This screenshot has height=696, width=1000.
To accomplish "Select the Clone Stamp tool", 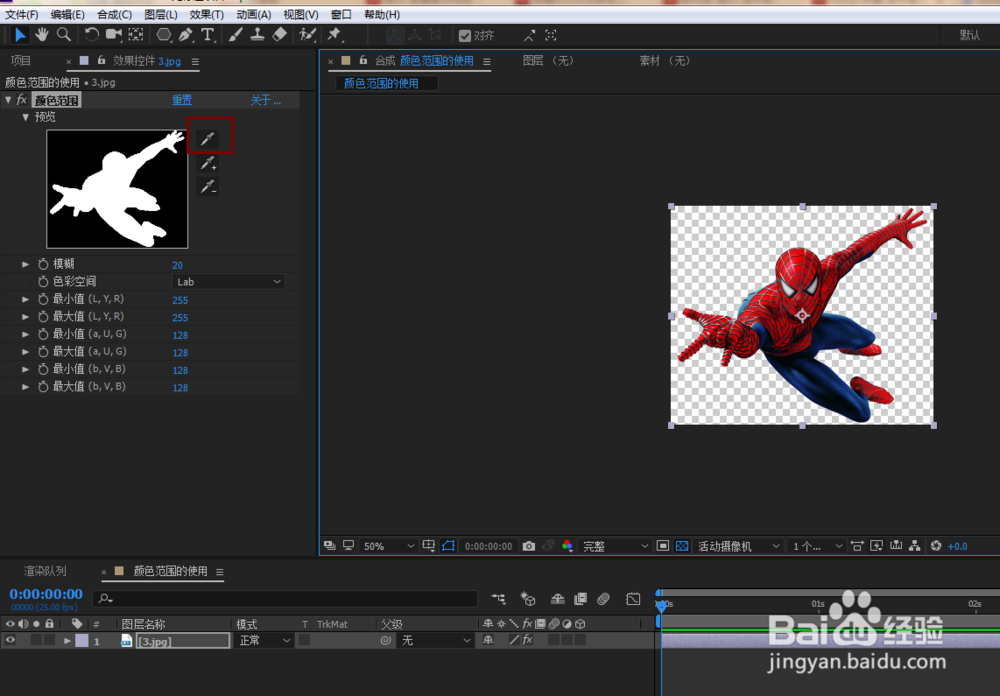I will [x=257, y=34].
